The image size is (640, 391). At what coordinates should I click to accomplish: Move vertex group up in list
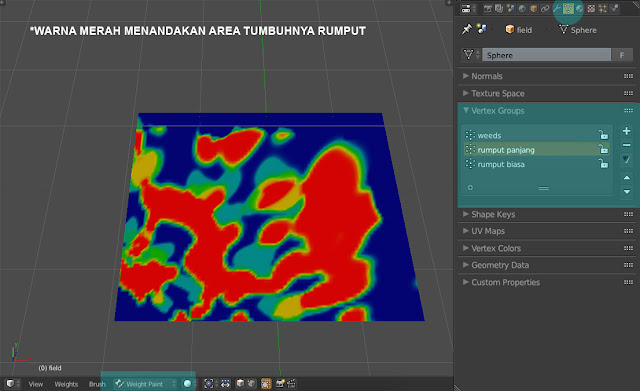[627, 178]
